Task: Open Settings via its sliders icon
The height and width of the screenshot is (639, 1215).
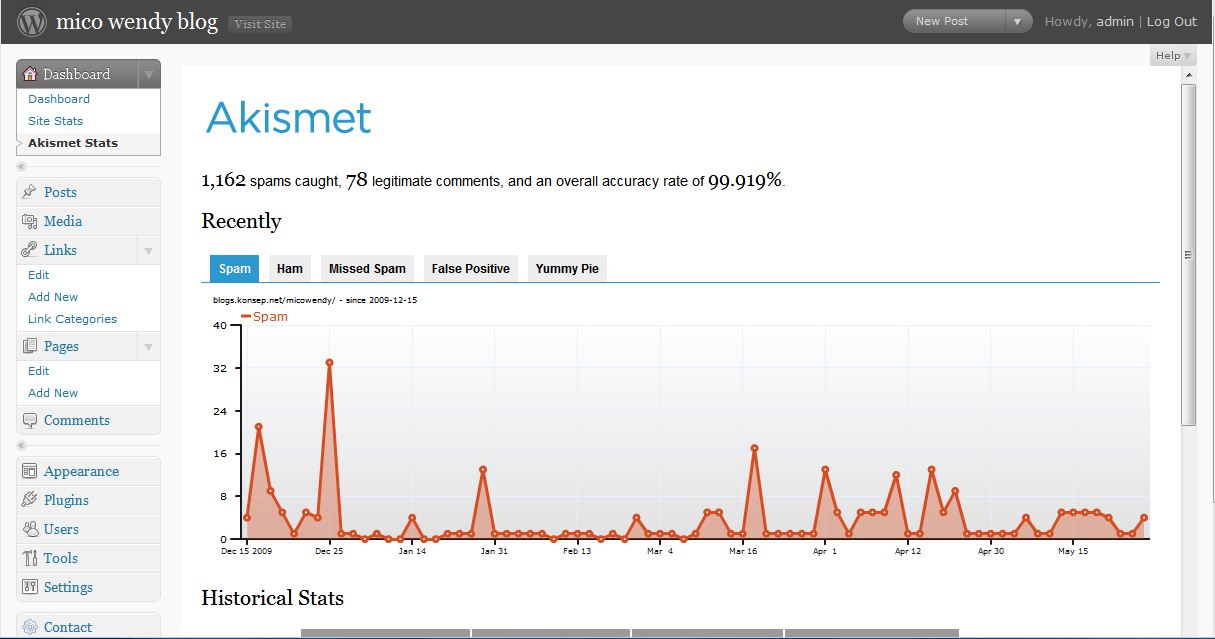Action: pos(29,587)
